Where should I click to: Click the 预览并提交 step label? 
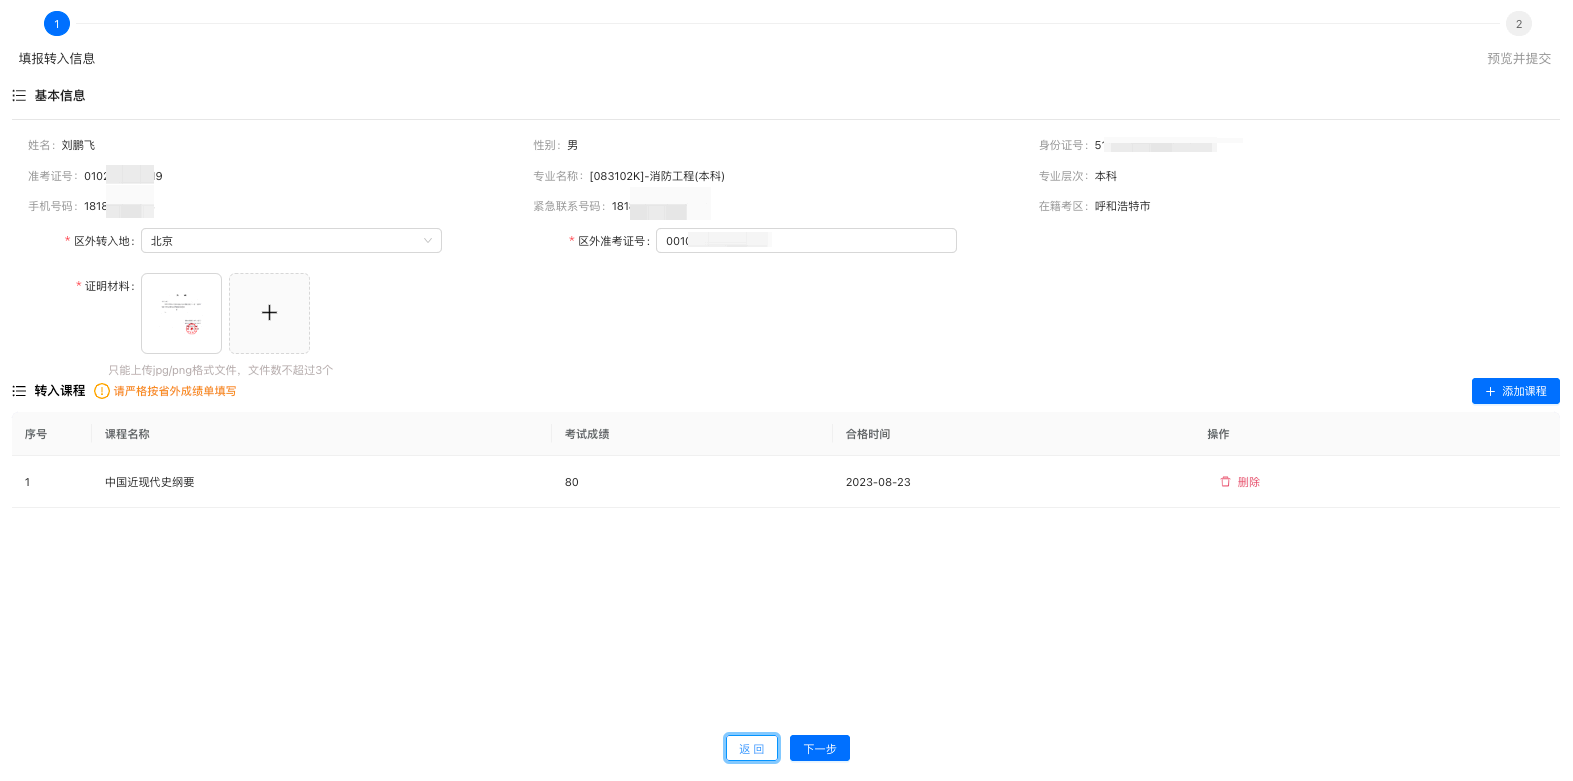1518,59
